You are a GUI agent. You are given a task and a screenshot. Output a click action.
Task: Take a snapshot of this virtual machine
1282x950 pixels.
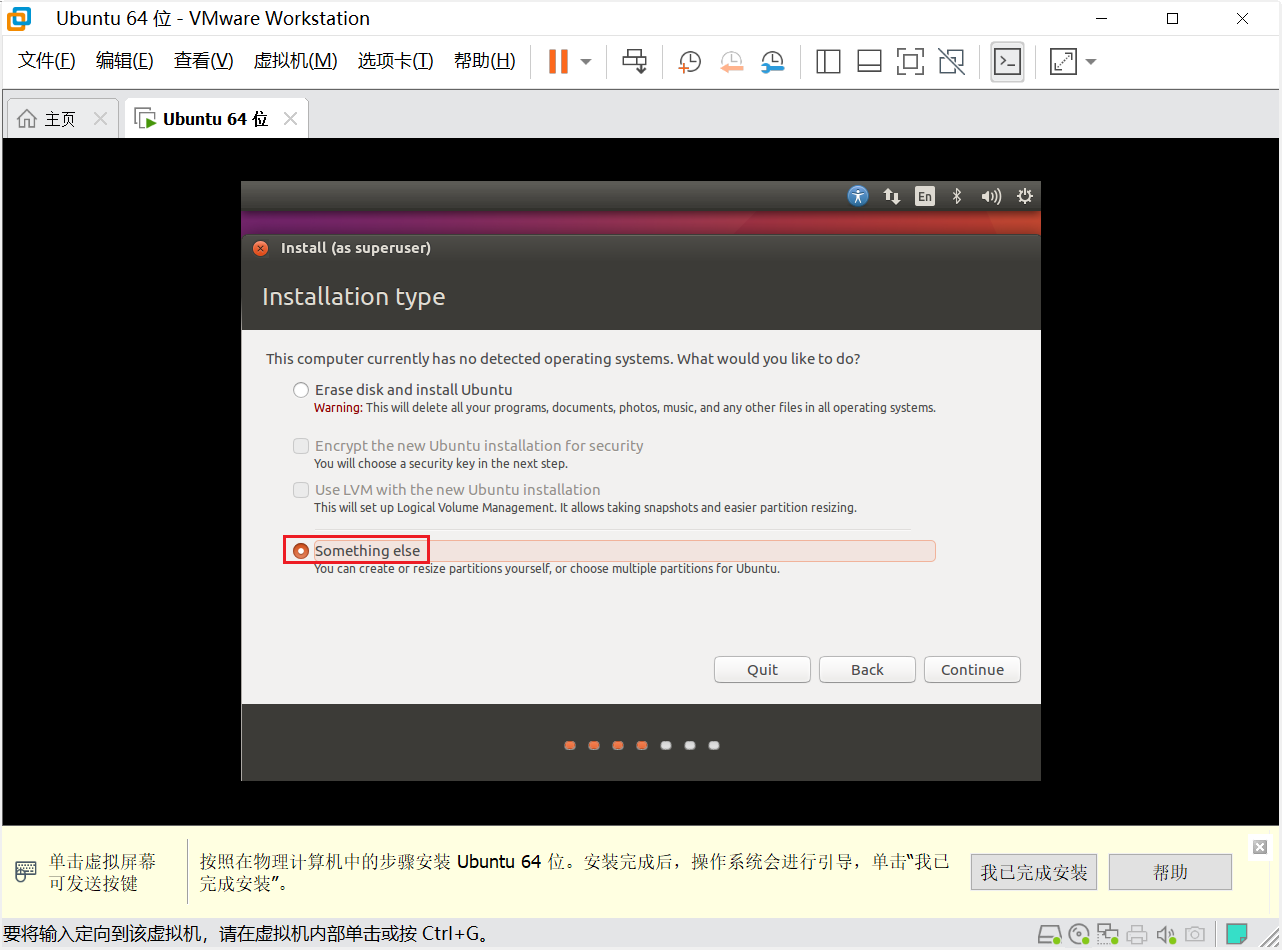click(x=689, y=62)
